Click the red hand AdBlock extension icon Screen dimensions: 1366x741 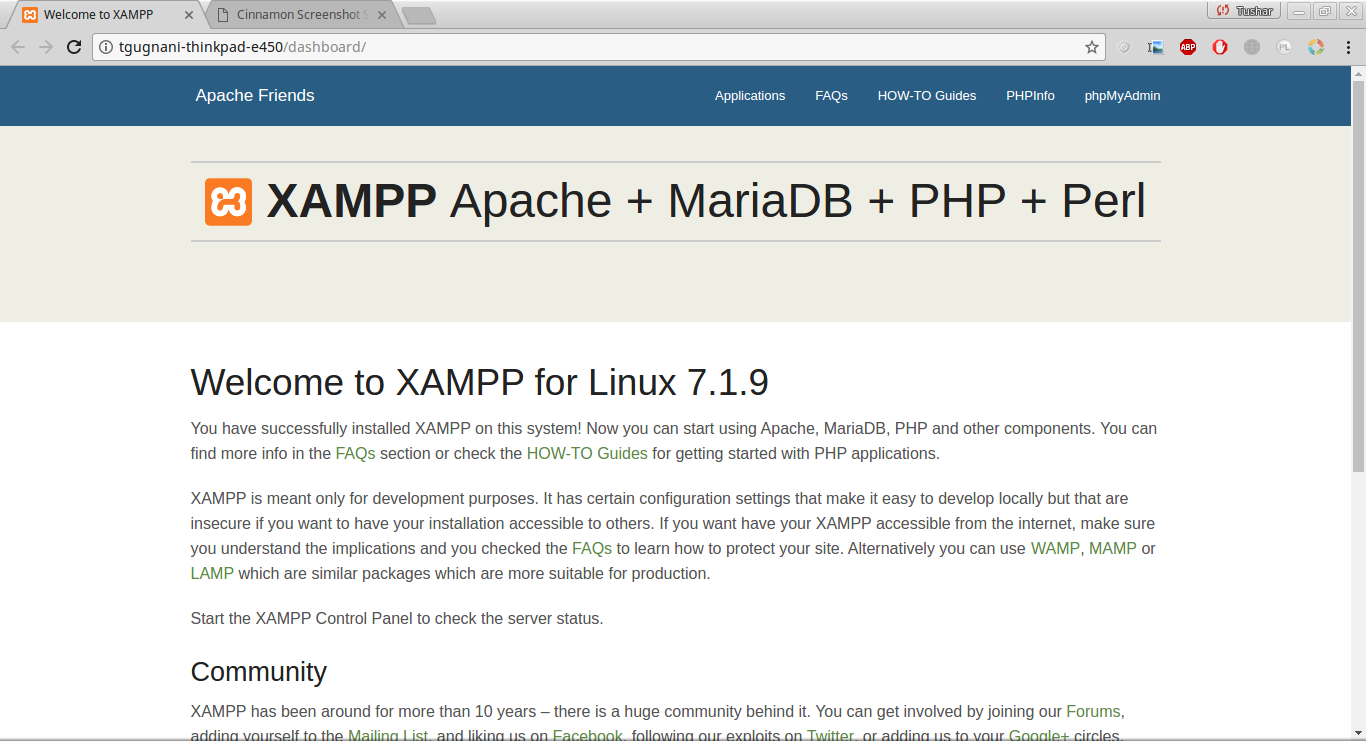click(1220, 47)
